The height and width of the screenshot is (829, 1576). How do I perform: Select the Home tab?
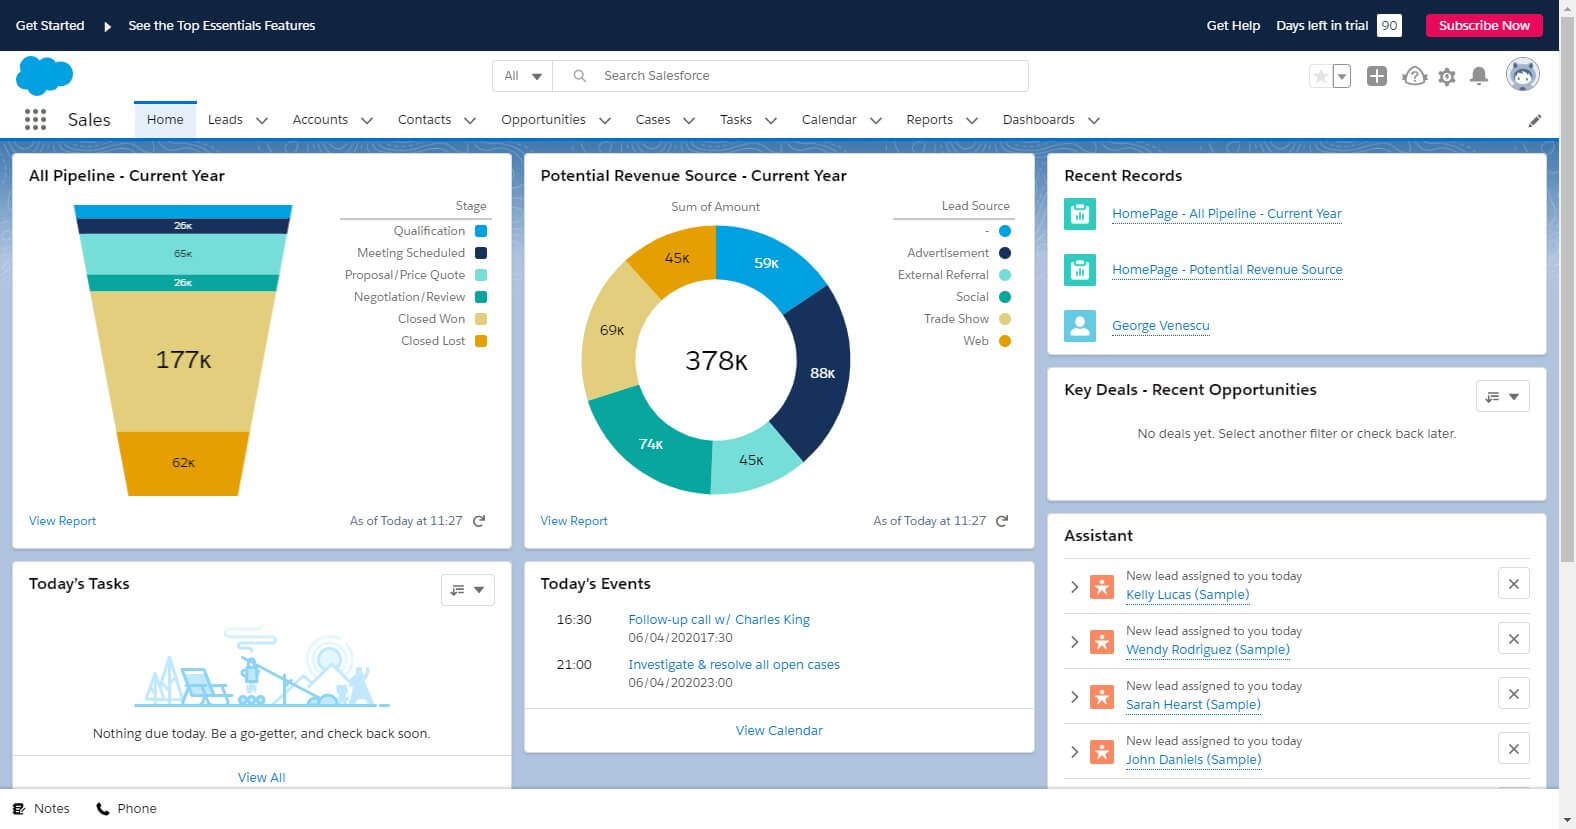coord(165,120)
